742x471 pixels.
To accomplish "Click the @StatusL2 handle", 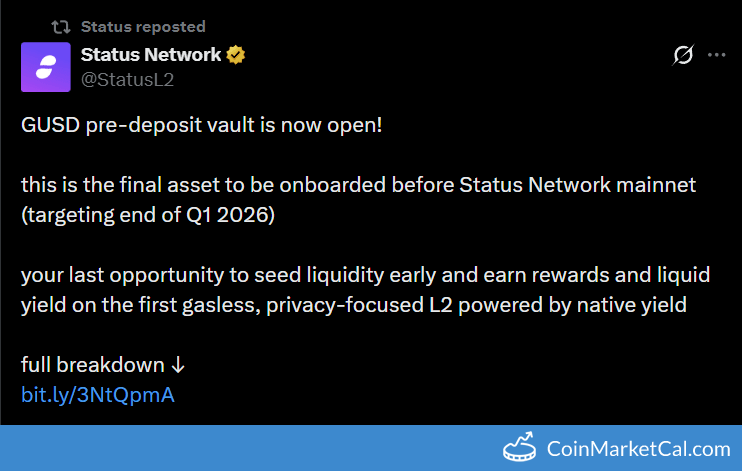I will tap(127, 79).
